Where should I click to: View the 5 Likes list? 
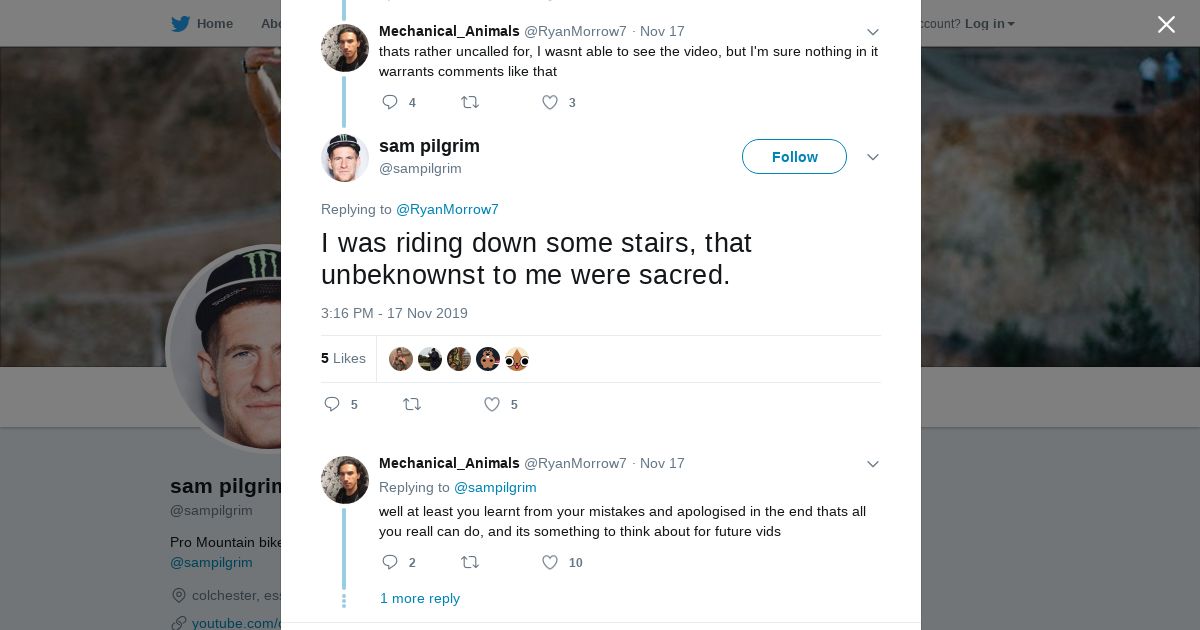pos(343,358)
